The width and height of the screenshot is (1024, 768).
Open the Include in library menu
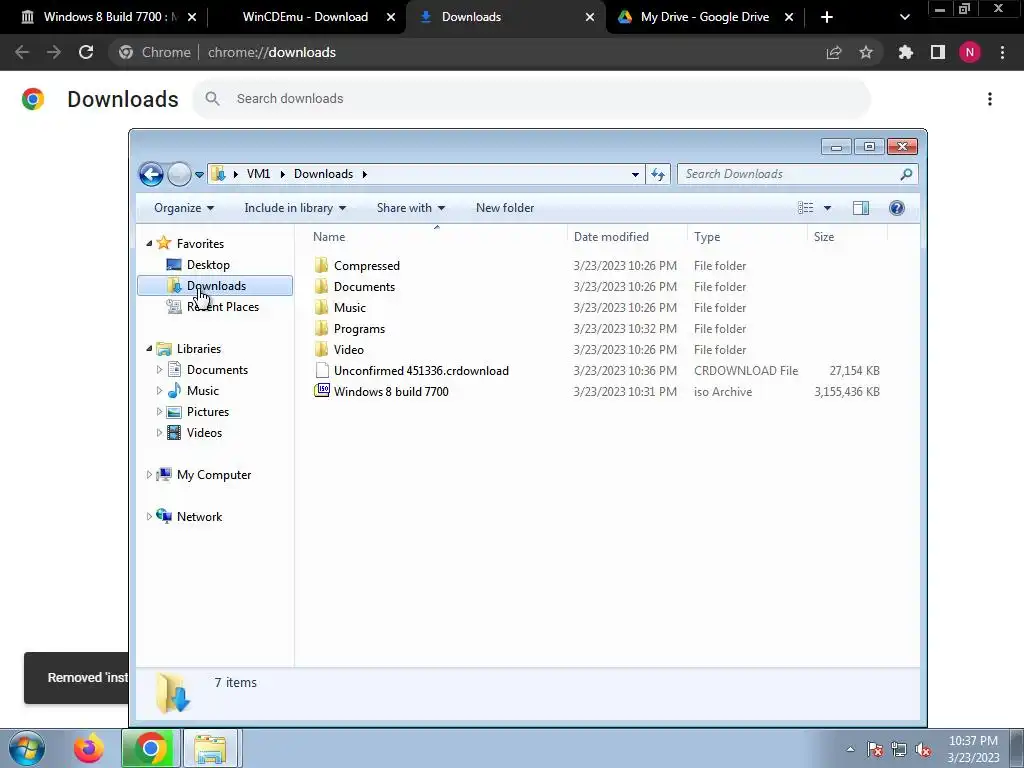point(295,208)
